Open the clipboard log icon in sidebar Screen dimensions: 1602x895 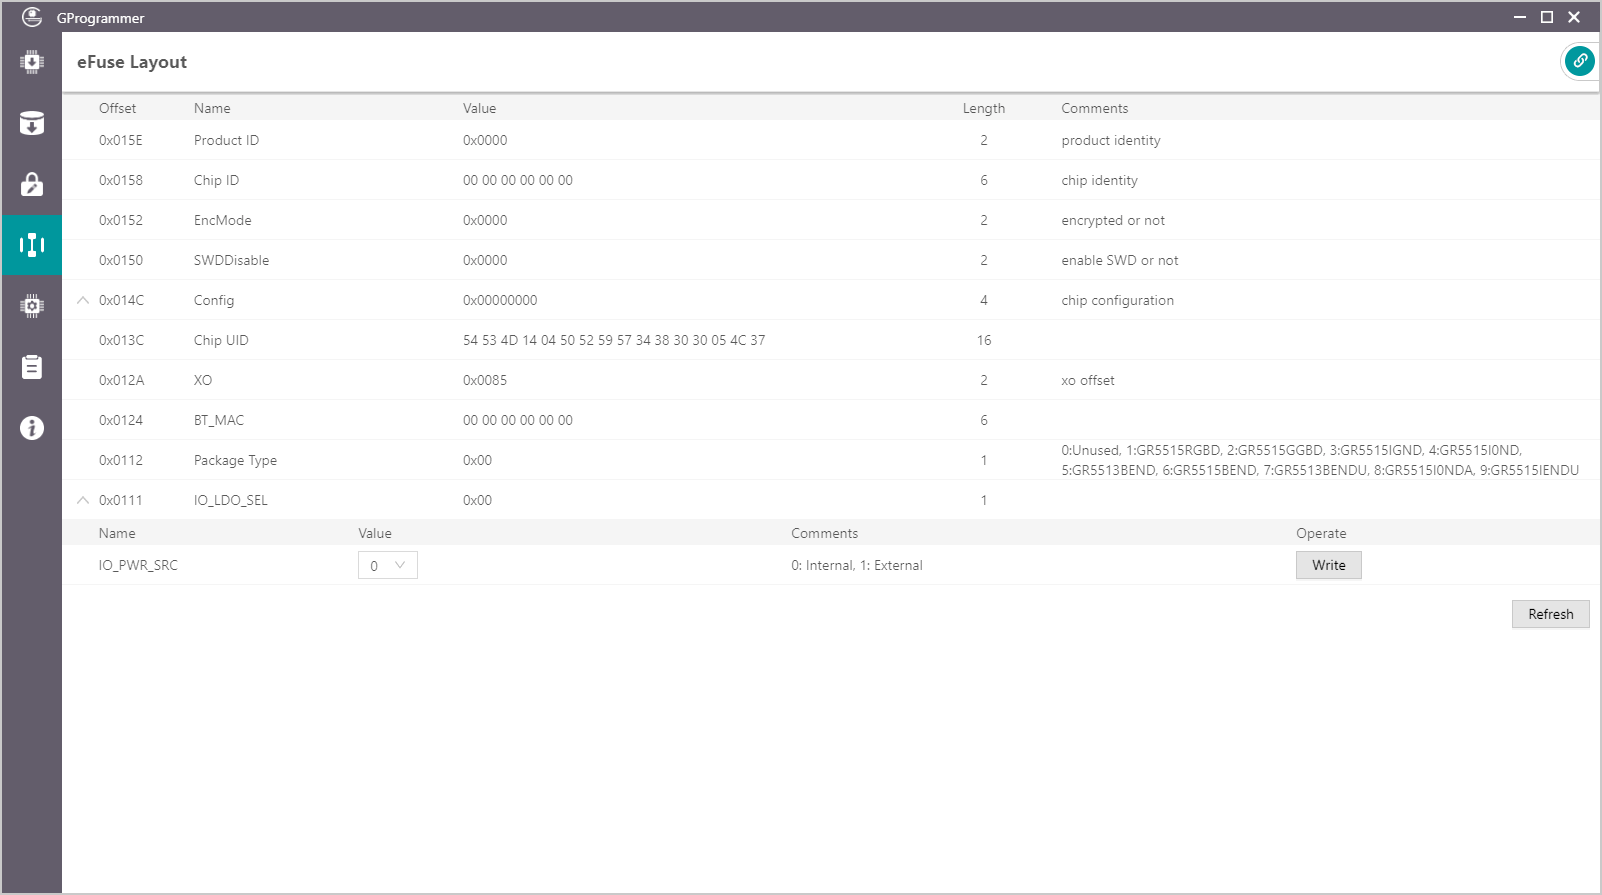click(32, 367)
